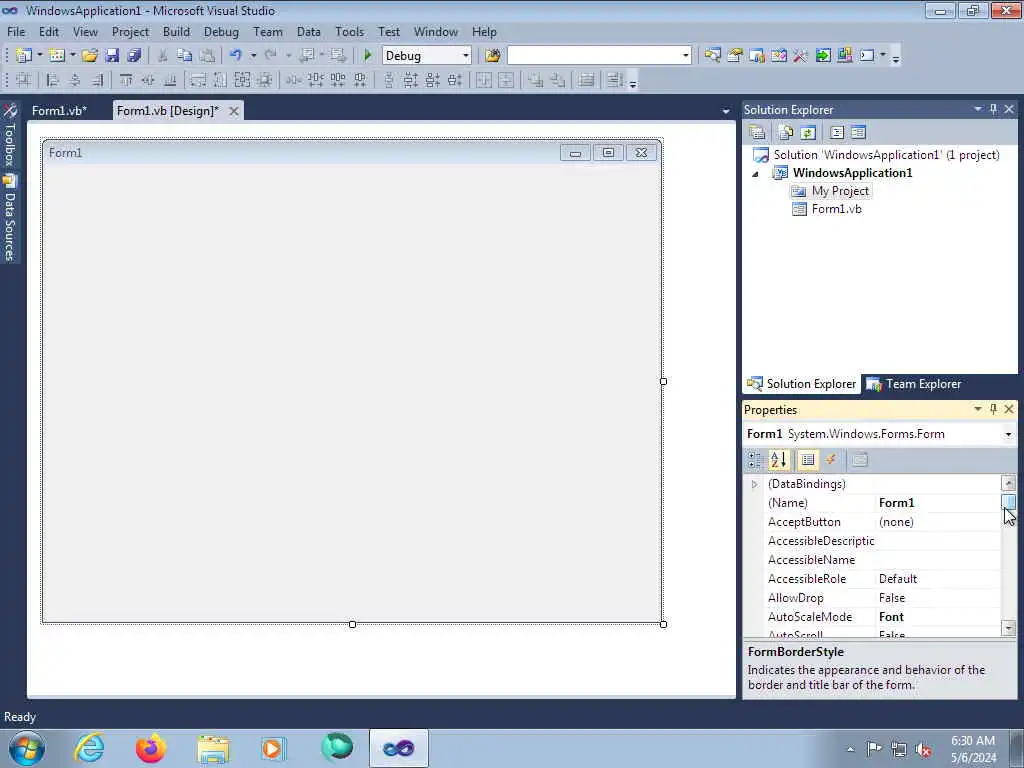Click the Command Window toolbar icon
The height and width of the screenshot is (768, 1024).
pos(867,56)
